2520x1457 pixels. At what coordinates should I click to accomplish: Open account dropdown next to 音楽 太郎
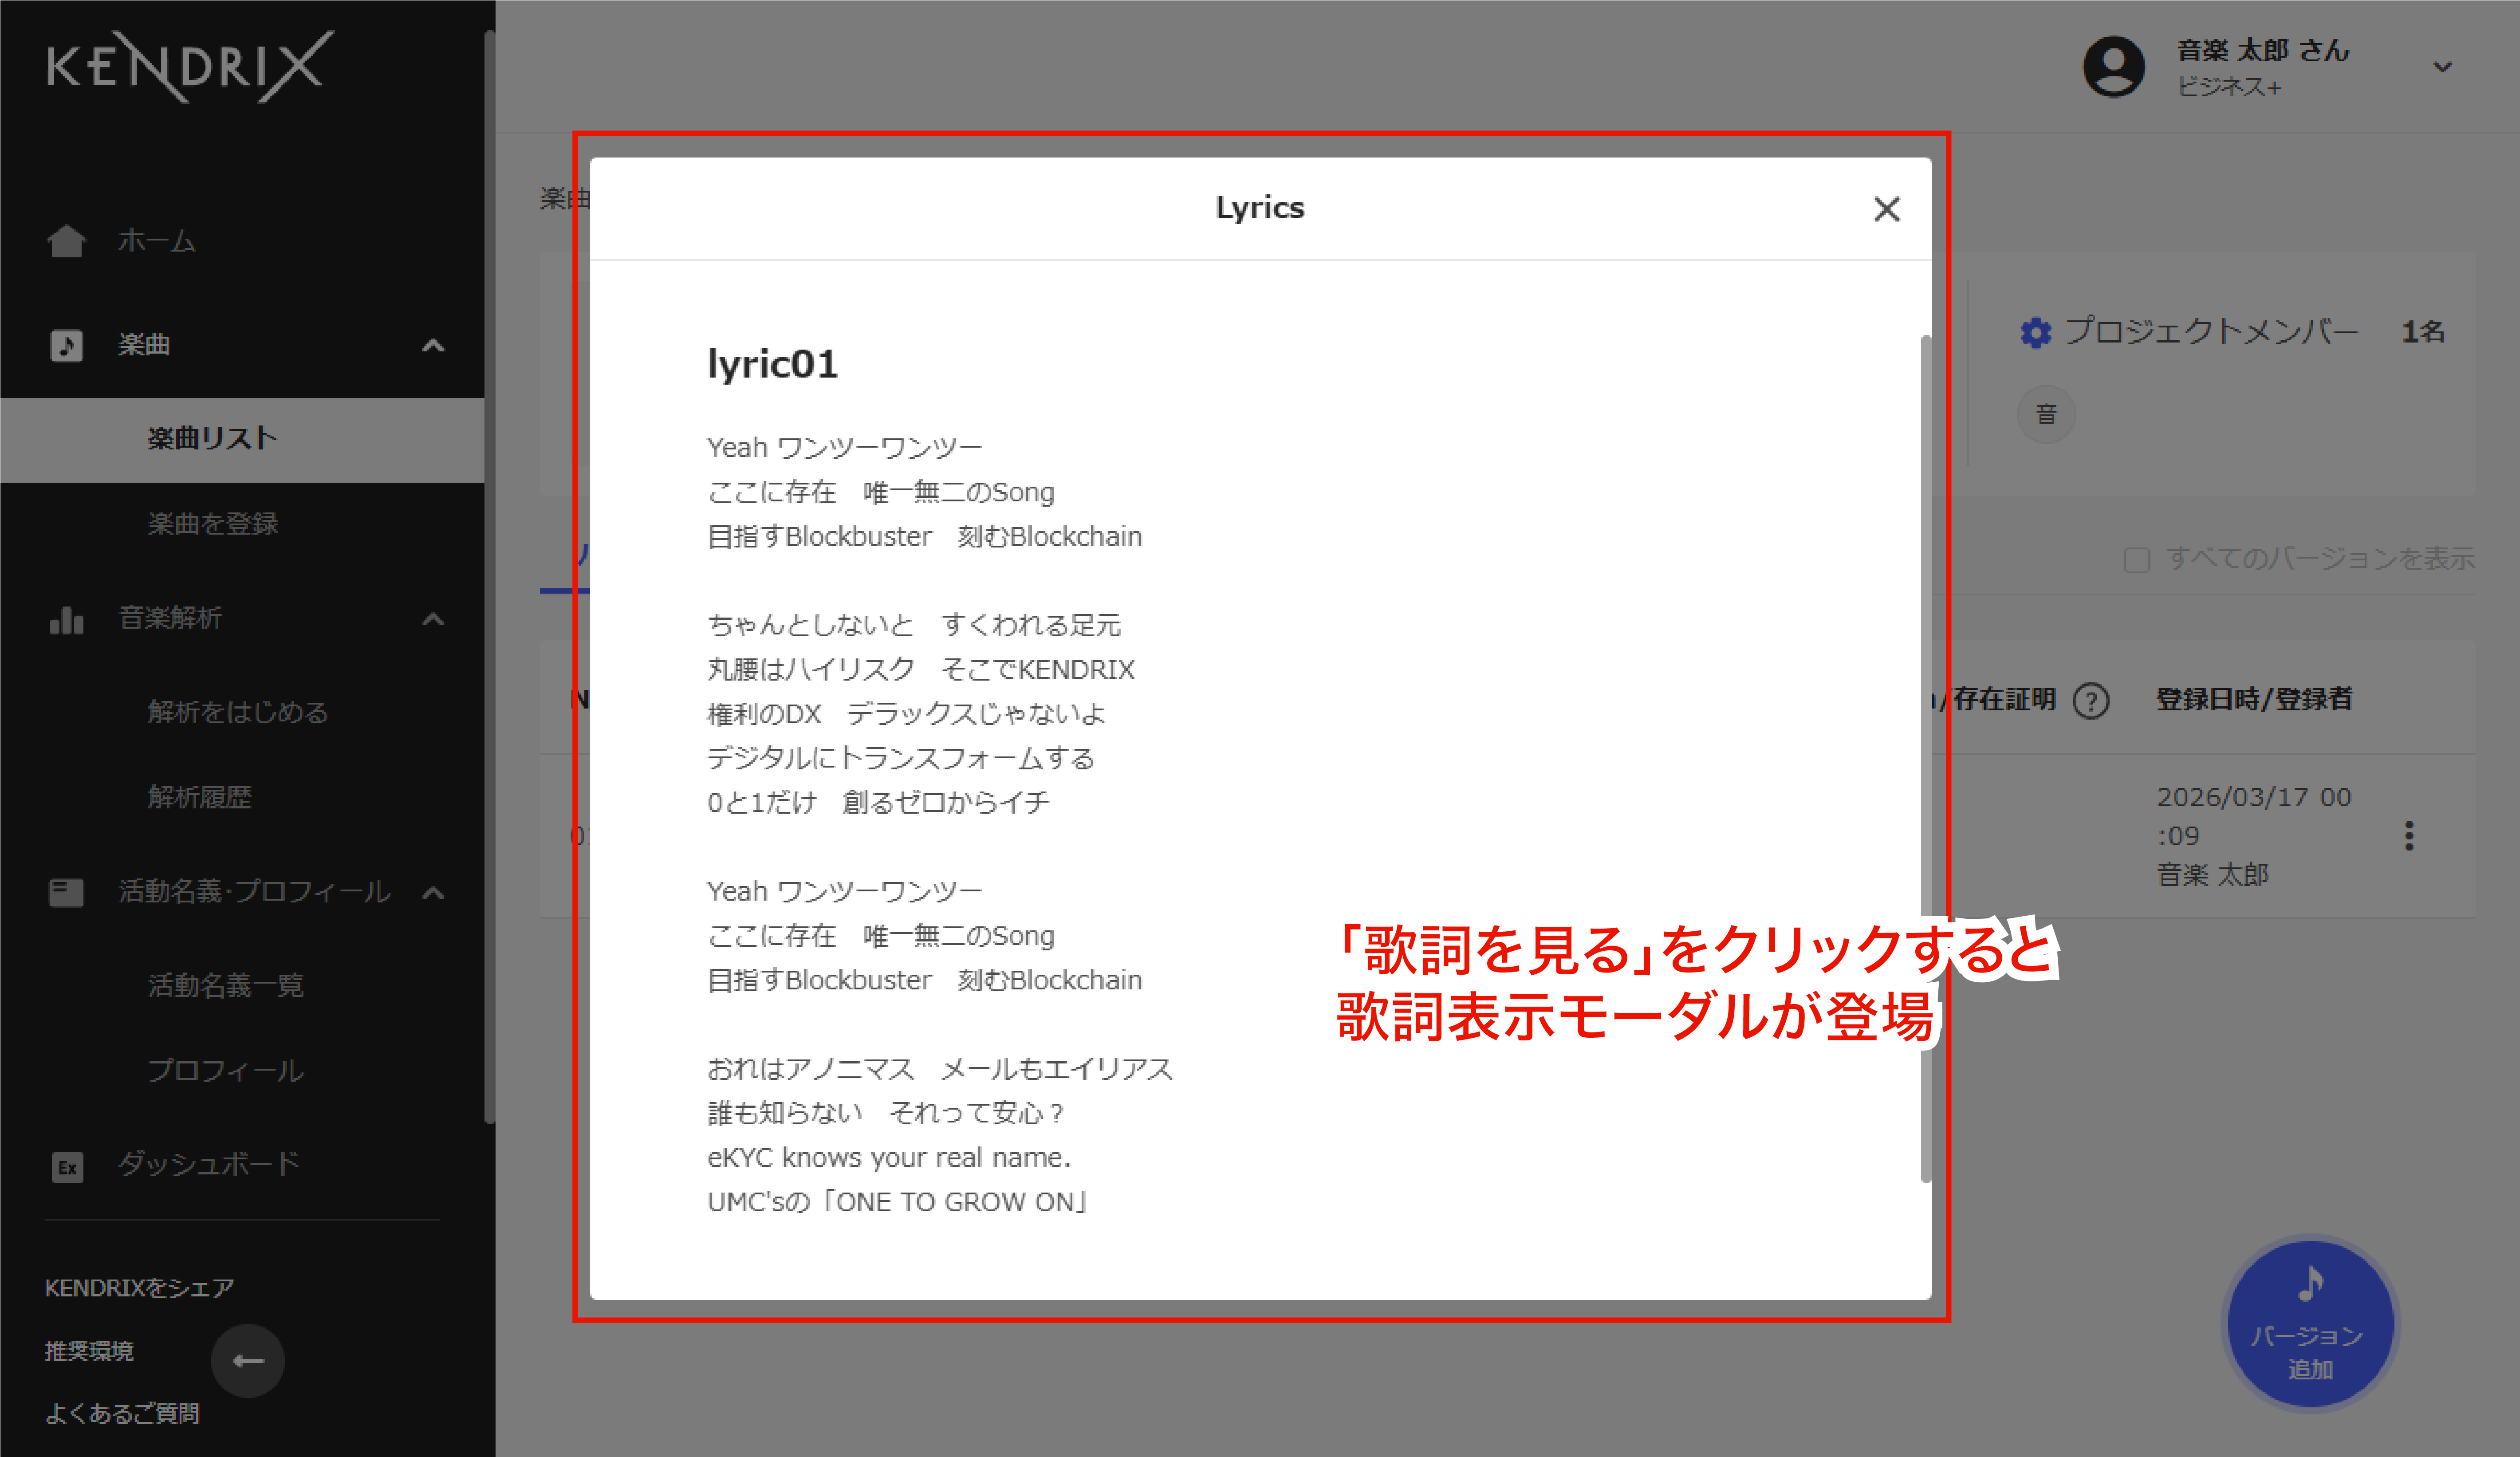point(2442,67)
